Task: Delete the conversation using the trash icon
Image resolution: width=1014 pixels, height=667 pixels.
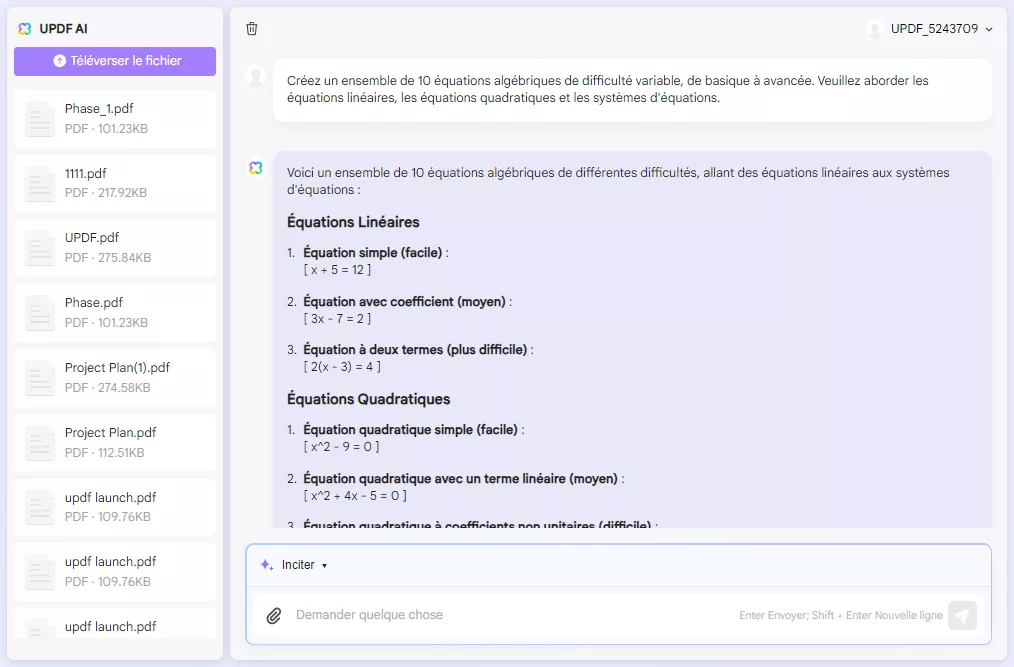Action: tap(252, 29)
